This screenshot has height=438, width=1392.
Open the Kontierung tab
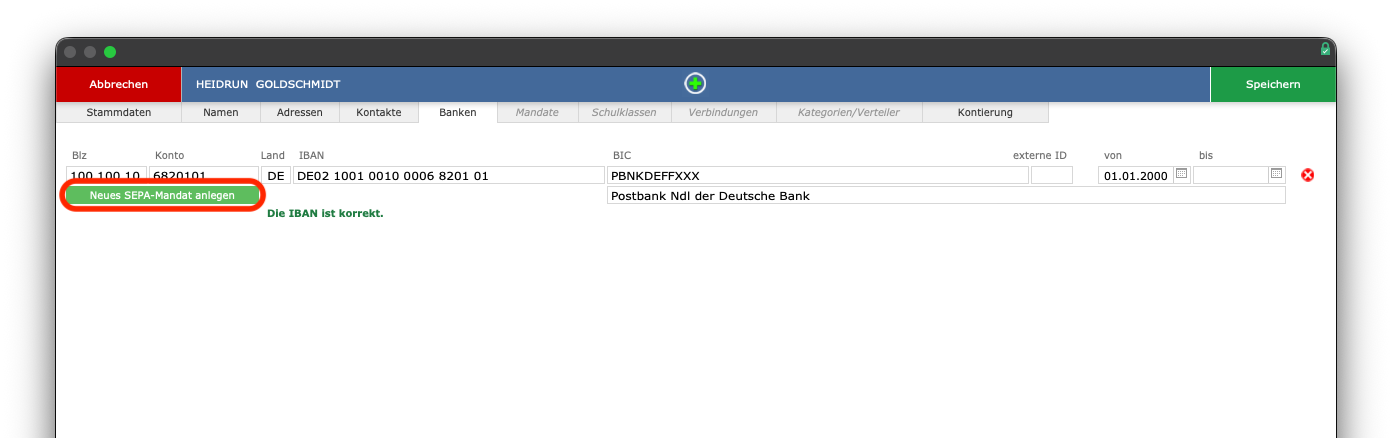[x=985, y=113]
